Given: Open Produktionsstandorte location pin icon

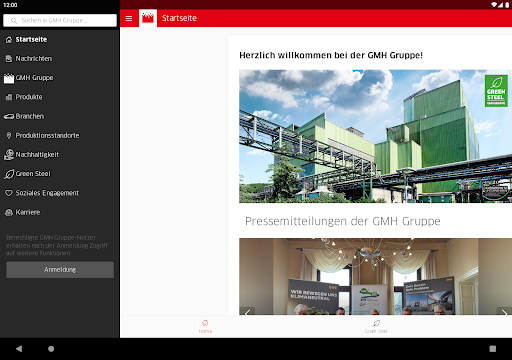Looking at the screenshot, I should click(9, 135).
